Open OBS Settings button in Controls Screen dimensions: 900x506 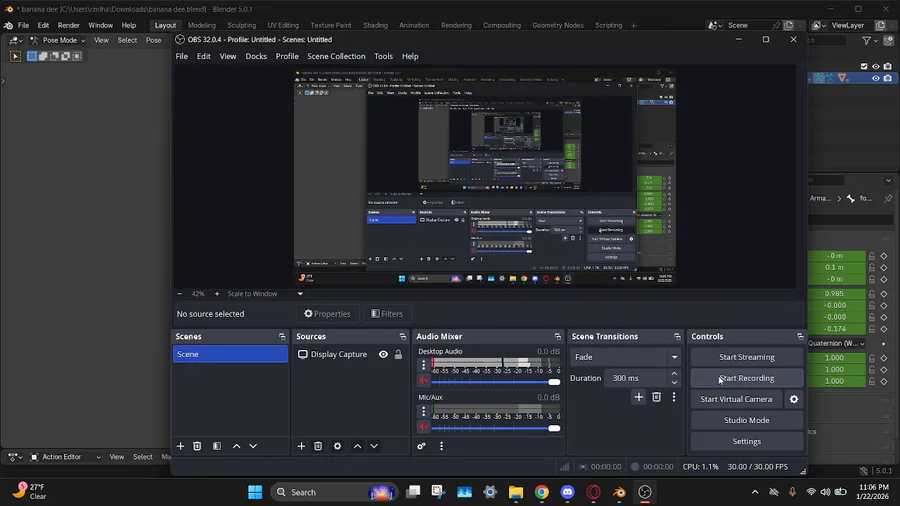coord(747,442)
